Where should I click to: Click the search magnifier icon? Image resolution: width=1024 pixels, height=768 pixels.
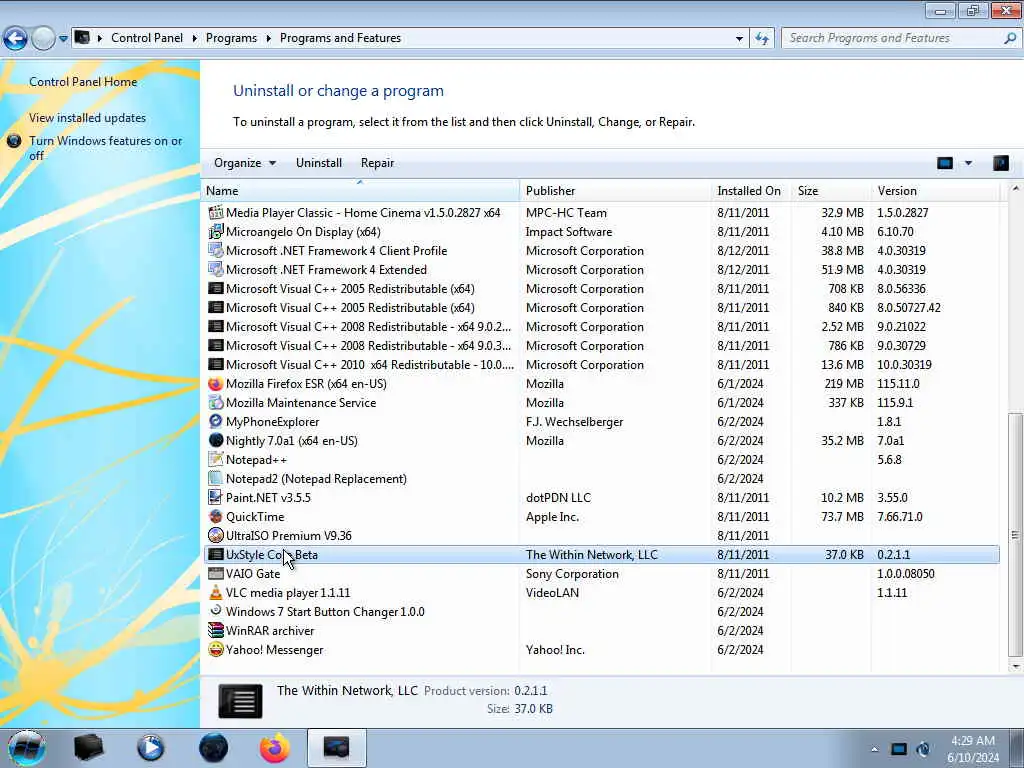1010,39
